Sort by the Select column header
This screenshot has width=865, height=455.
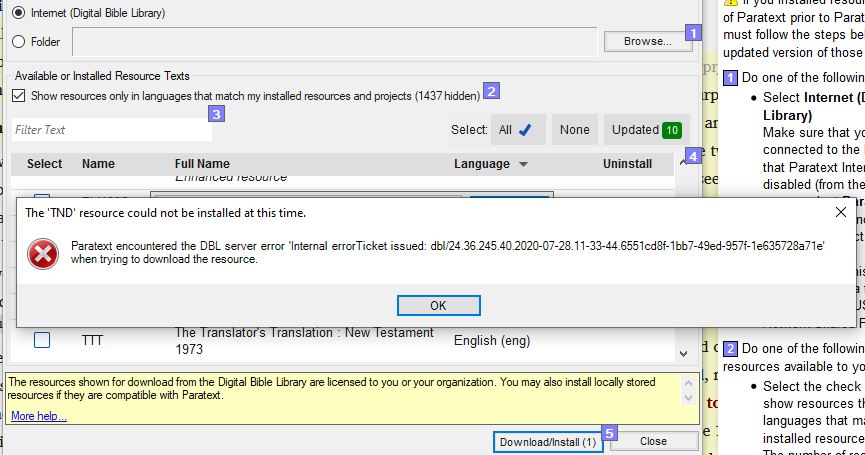pyautogui.click(x=45, y=164)
